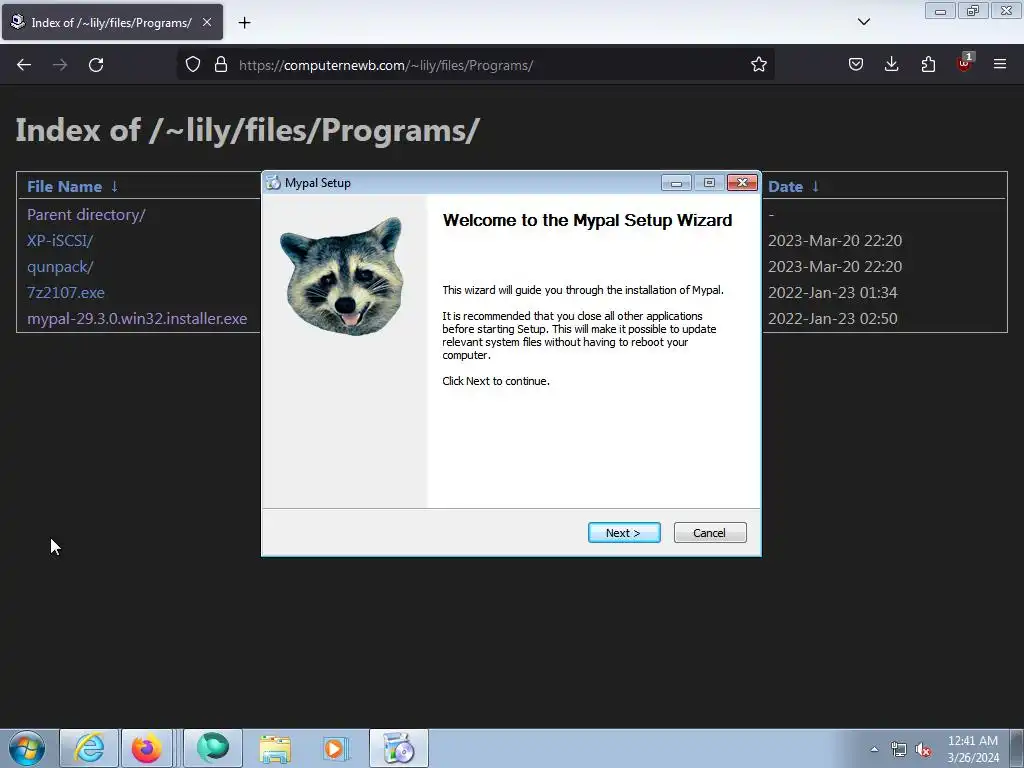Click the muted volume tray icon
The image size is (1024, 768).
[x=923, y=749]
